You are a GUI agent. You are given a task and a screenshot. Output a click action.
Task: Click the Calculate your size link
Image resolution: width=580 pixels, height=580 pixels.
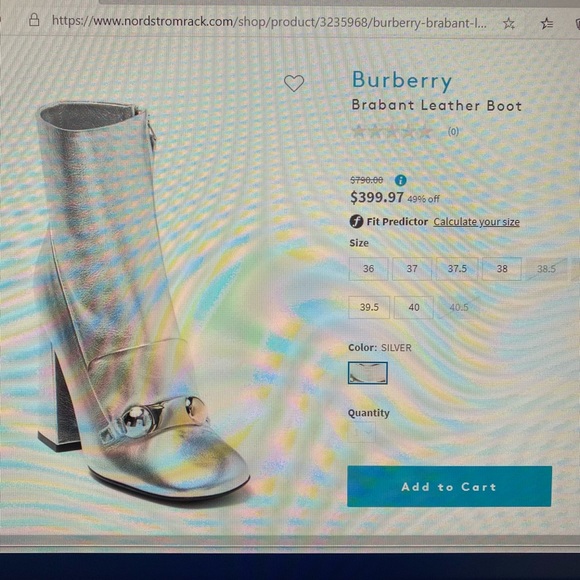click(476, 222)
